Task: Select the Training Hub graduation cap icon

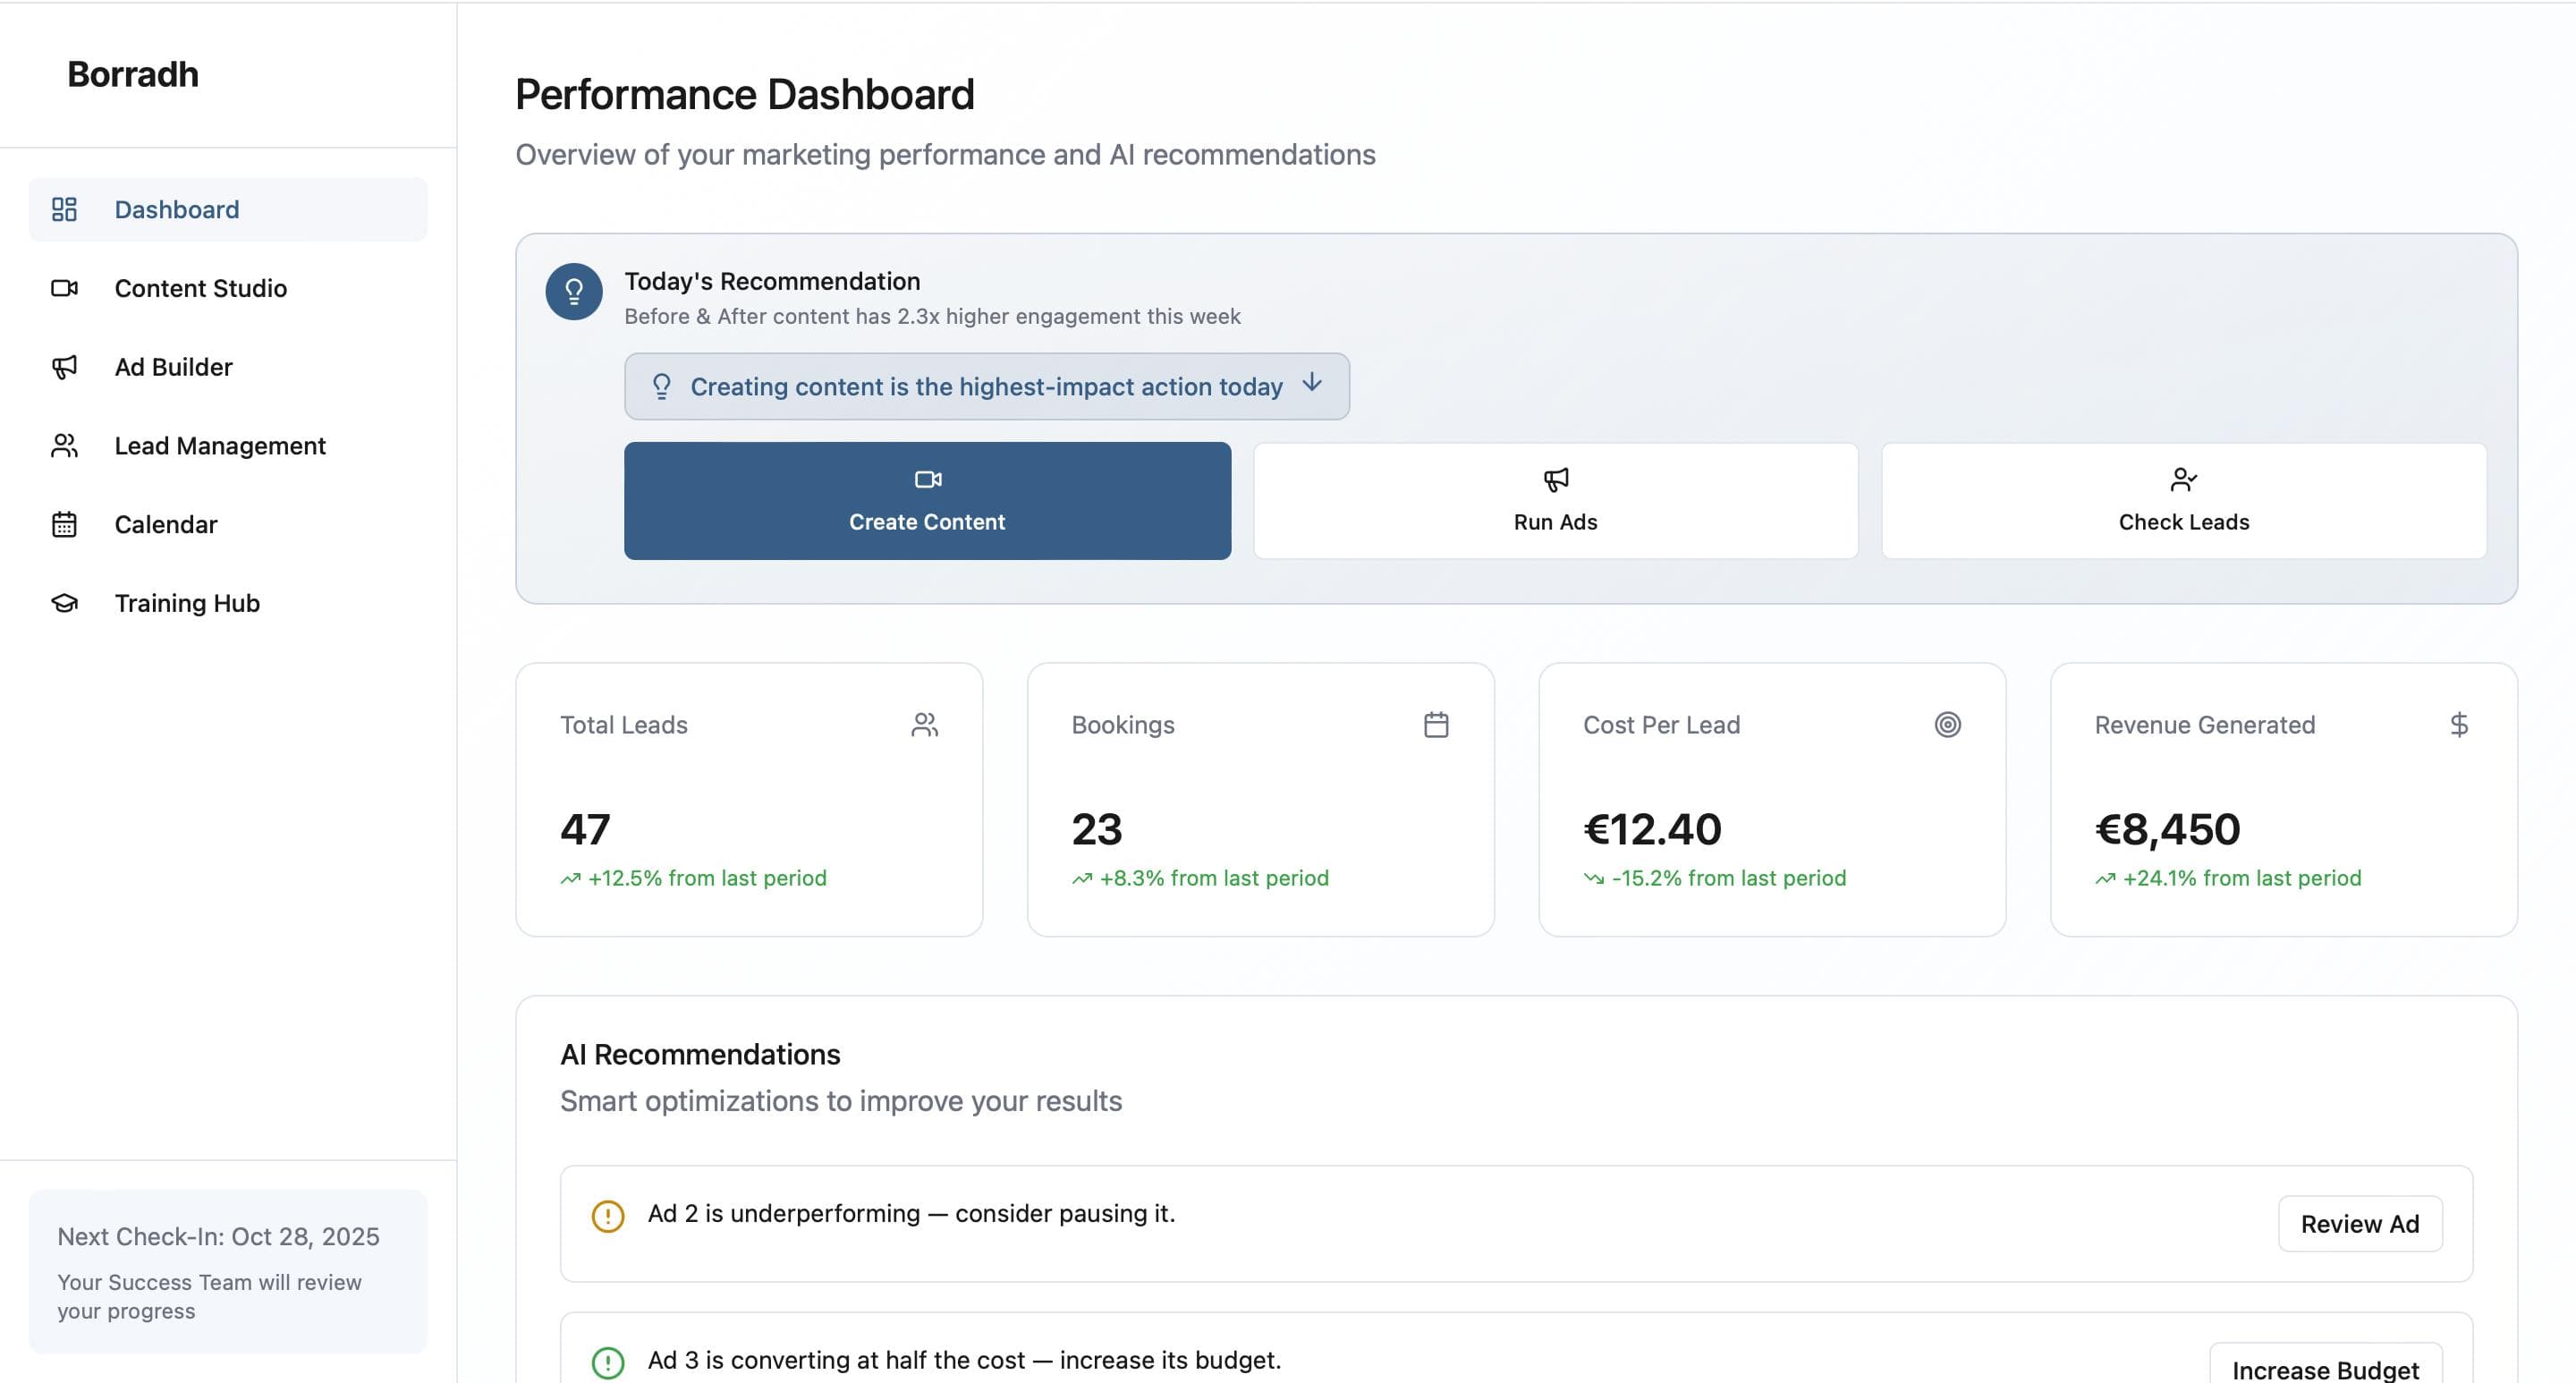Action: point(64,603)
